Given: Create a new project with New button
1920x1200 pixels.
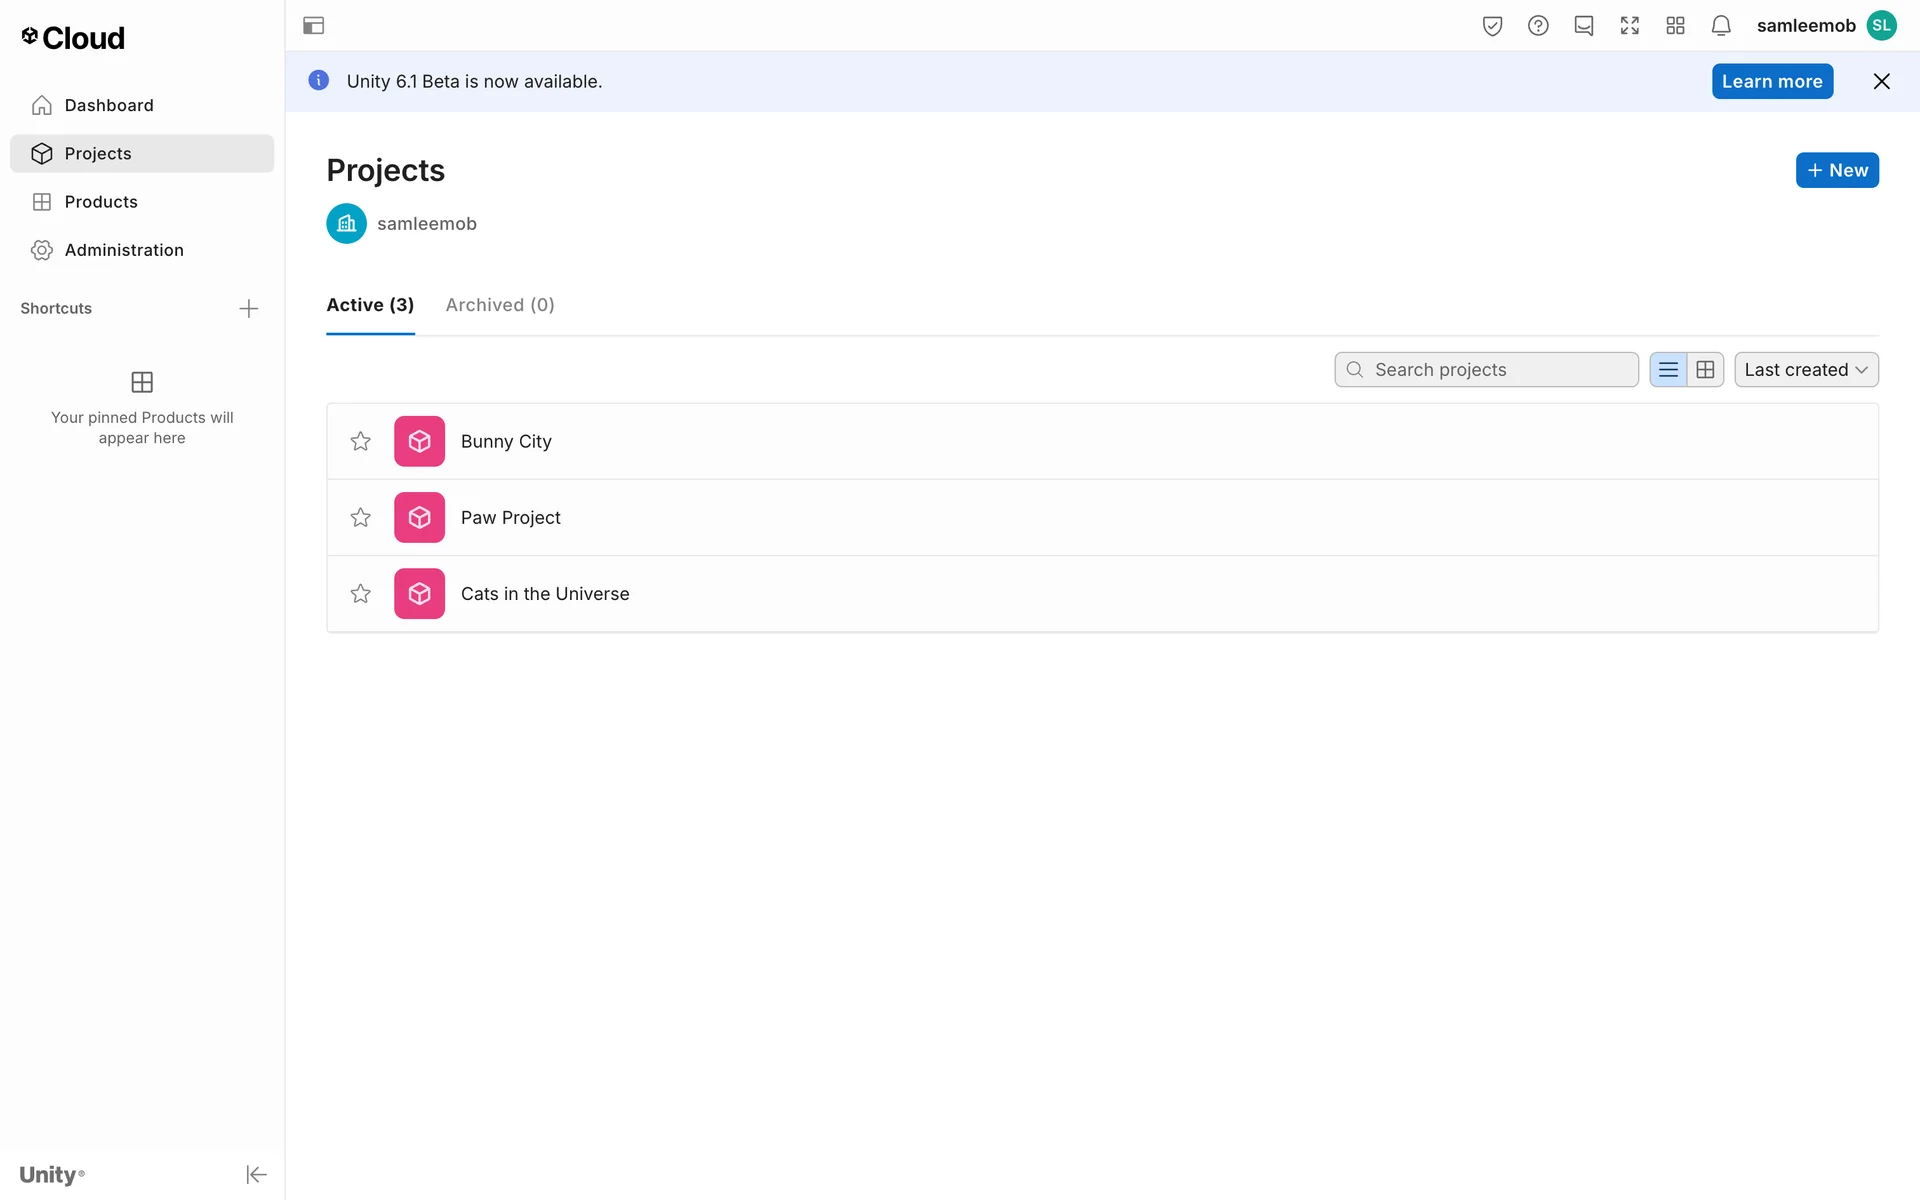Looking at the screenshot, I should 1837,170.
